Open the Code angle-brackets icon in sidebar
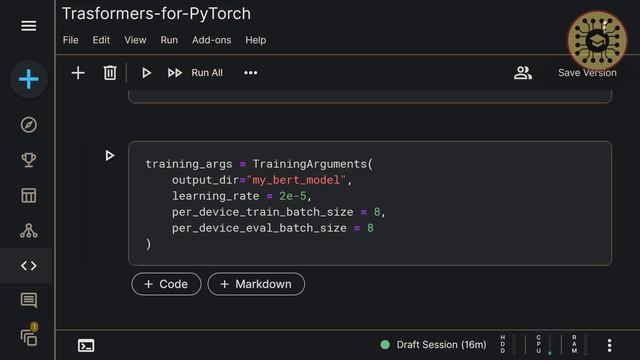The height and width of the screenshot is (360, 640). click(29, 266)
